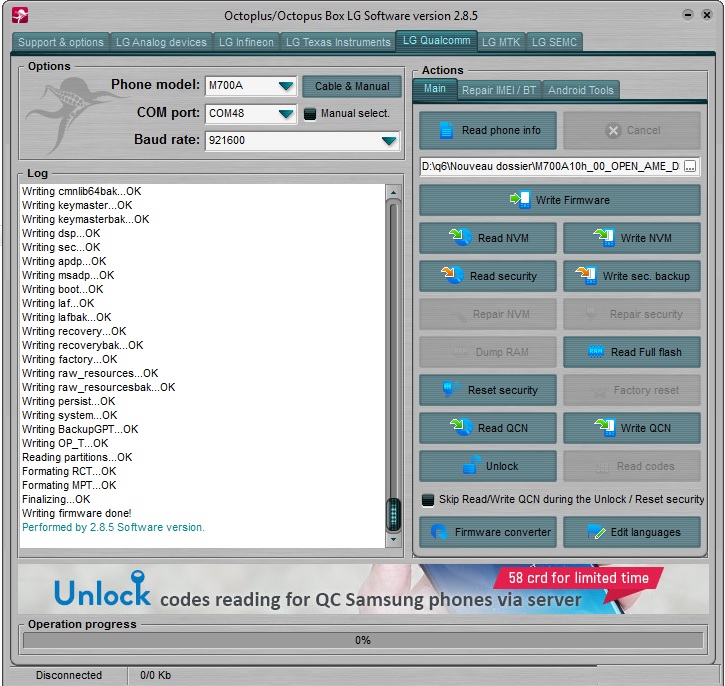The width and height of the screenshot is (725, 686).
Task: Click the Octoplus app logo icon
Action: pyautogui.click(x=20, y=15)
